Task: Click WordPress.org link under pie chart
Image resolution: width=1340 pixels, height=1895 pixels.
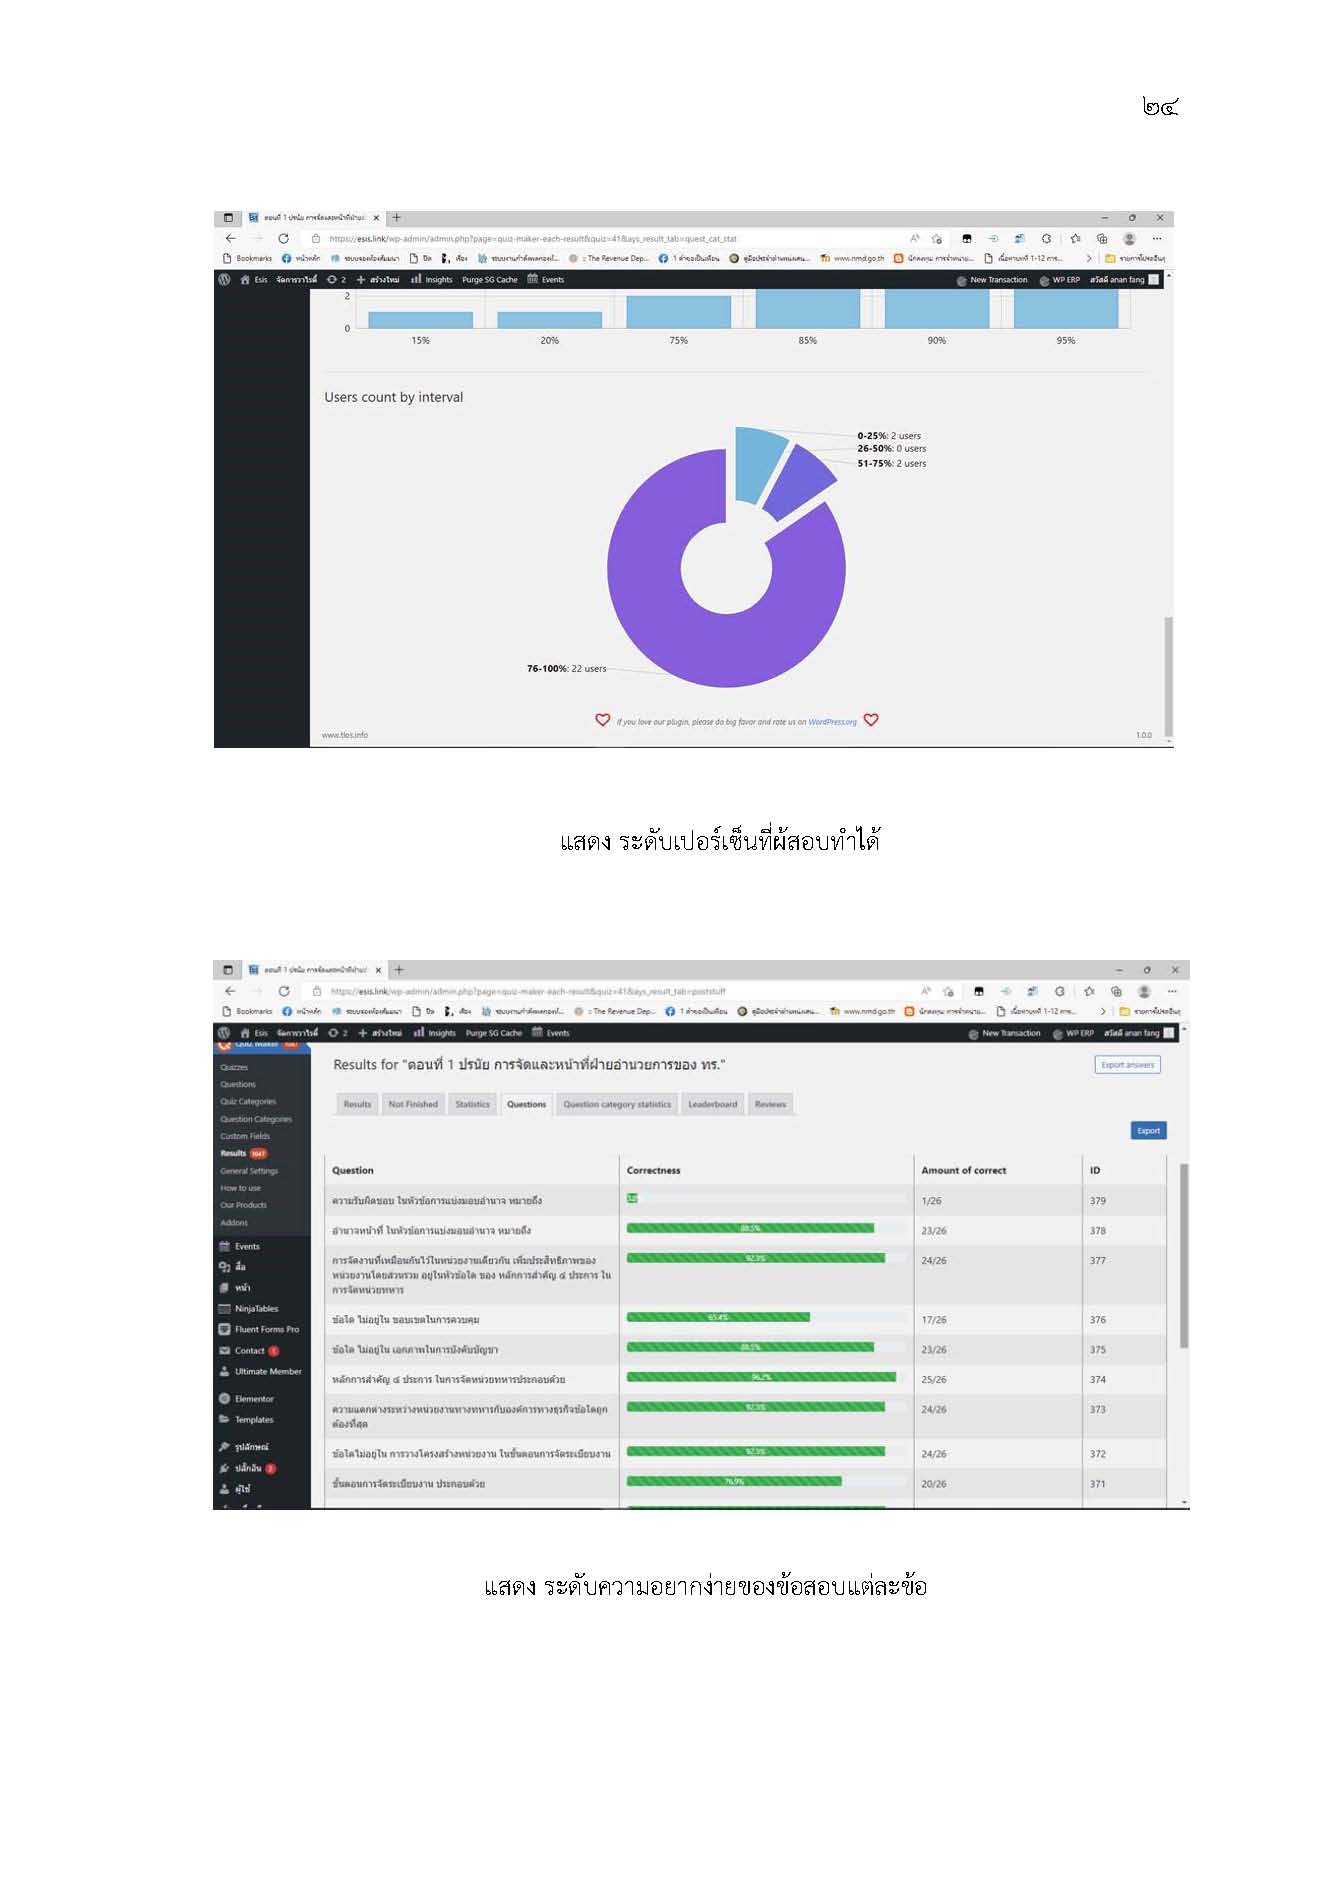Action: click(832, 722)
